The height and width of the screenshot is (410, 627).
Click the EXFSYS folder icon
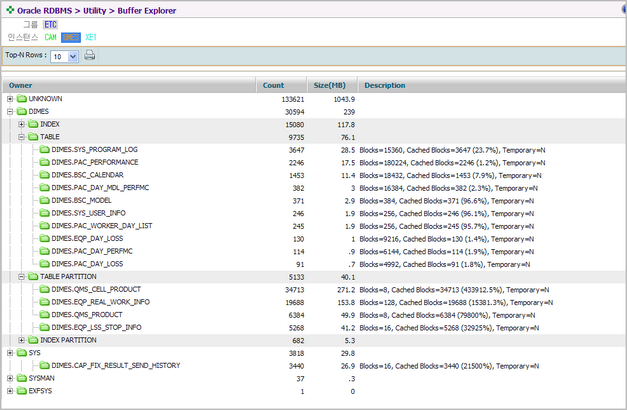pos(22,391)
